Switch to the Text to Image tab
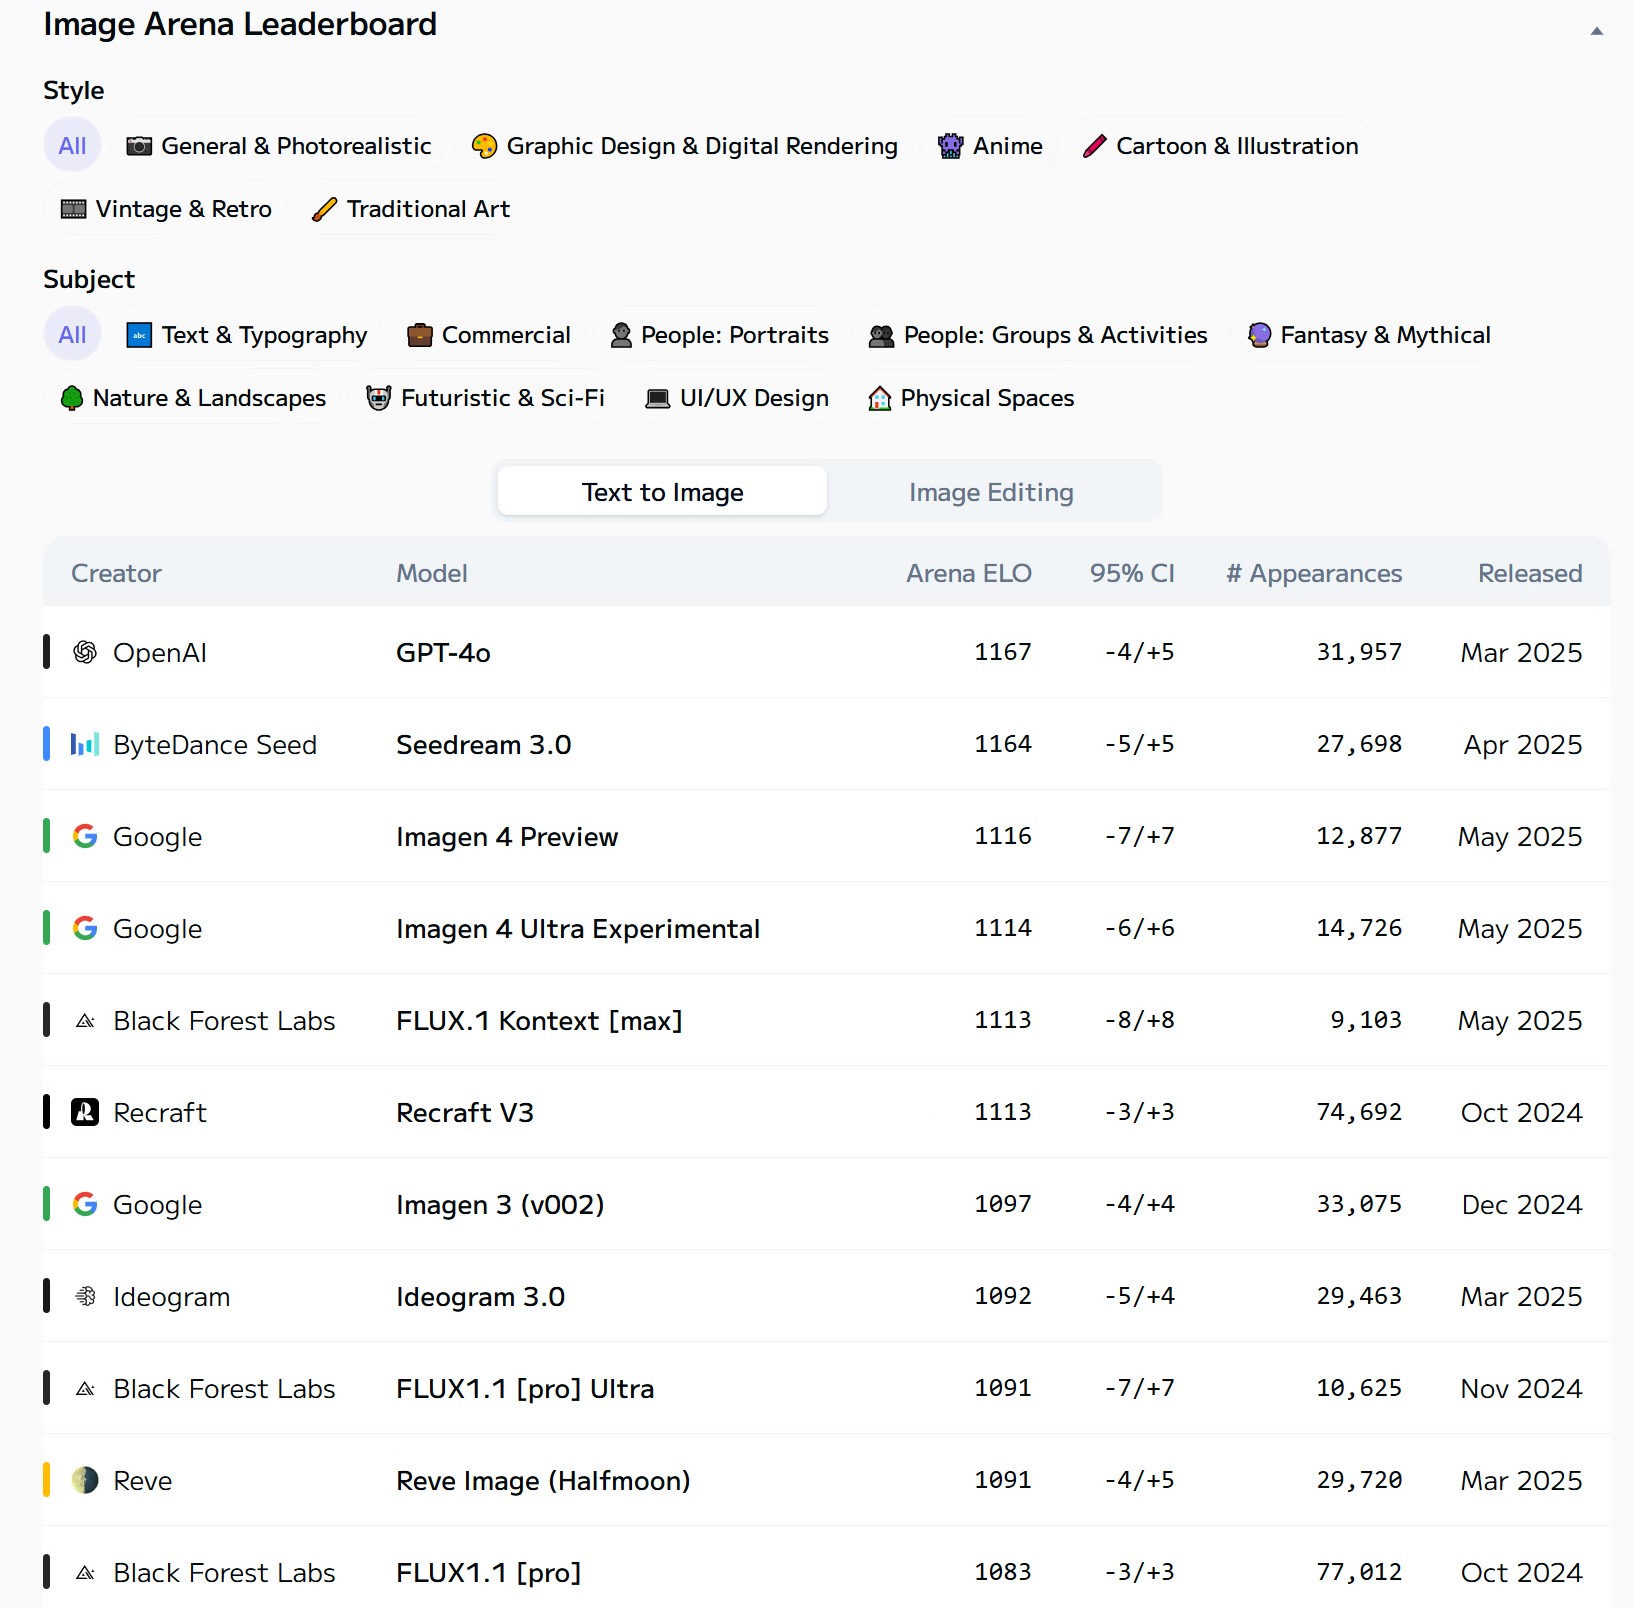Image resolution: width=1633 pixels, height=1608 pixels. tap(662, 491)
